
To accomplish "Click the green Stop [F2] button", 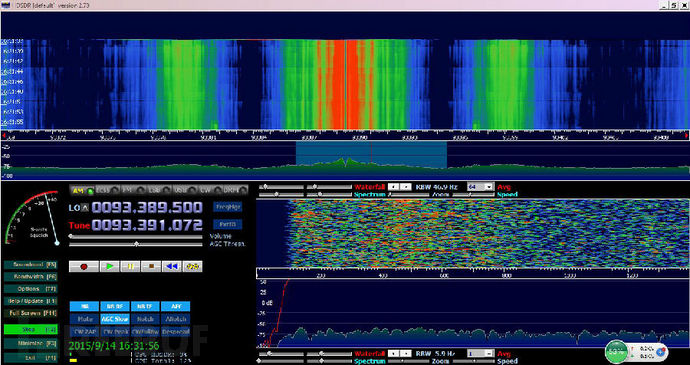I will coord(31,329).
